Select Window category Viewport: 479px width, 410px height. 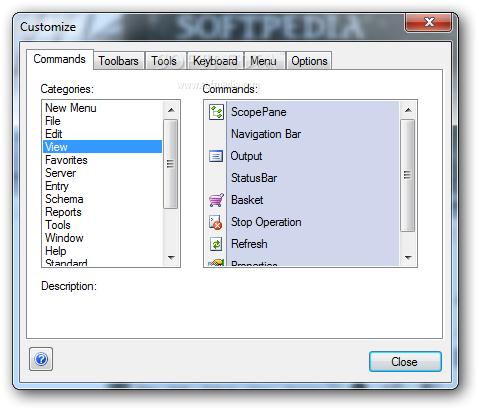click(x=102, y=238)
